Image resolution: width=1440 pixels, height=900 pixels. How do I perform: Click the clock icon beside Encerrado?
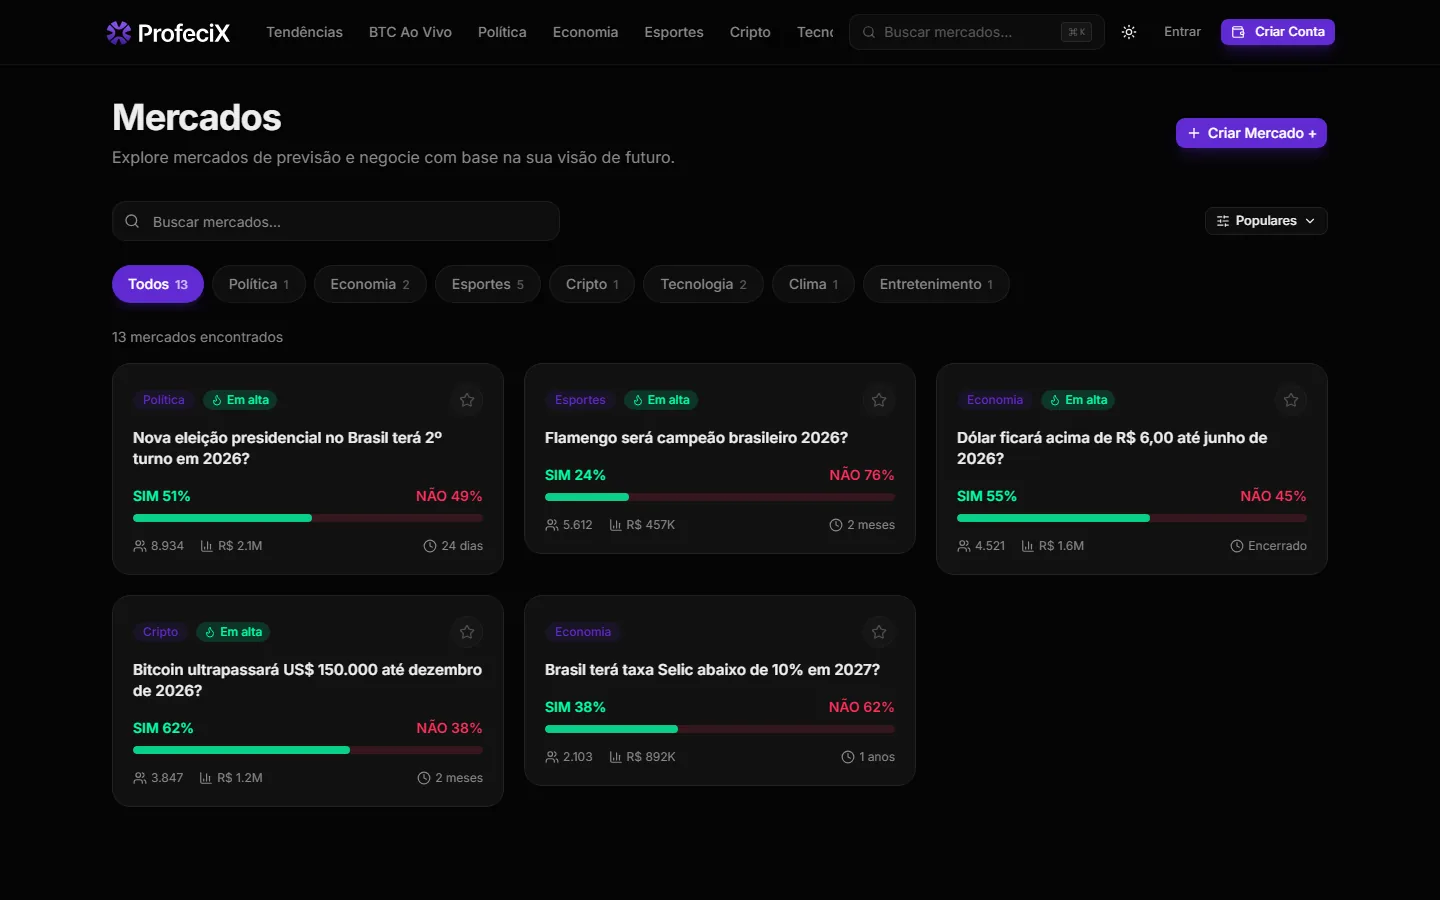point(1237,546)
